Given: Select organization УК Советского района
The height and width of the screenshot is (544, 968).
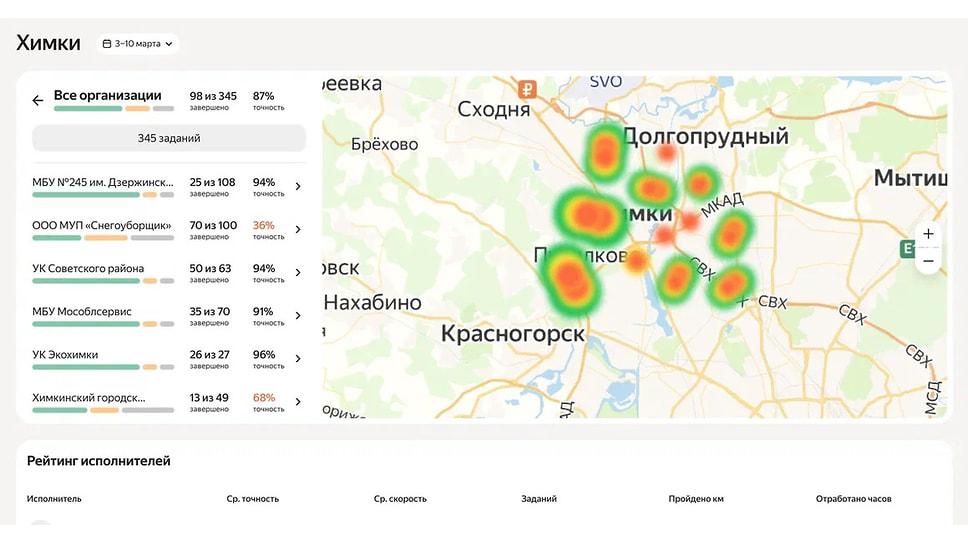Looking at the screenshot, I should pyautogui.click(x=88, y=269).
